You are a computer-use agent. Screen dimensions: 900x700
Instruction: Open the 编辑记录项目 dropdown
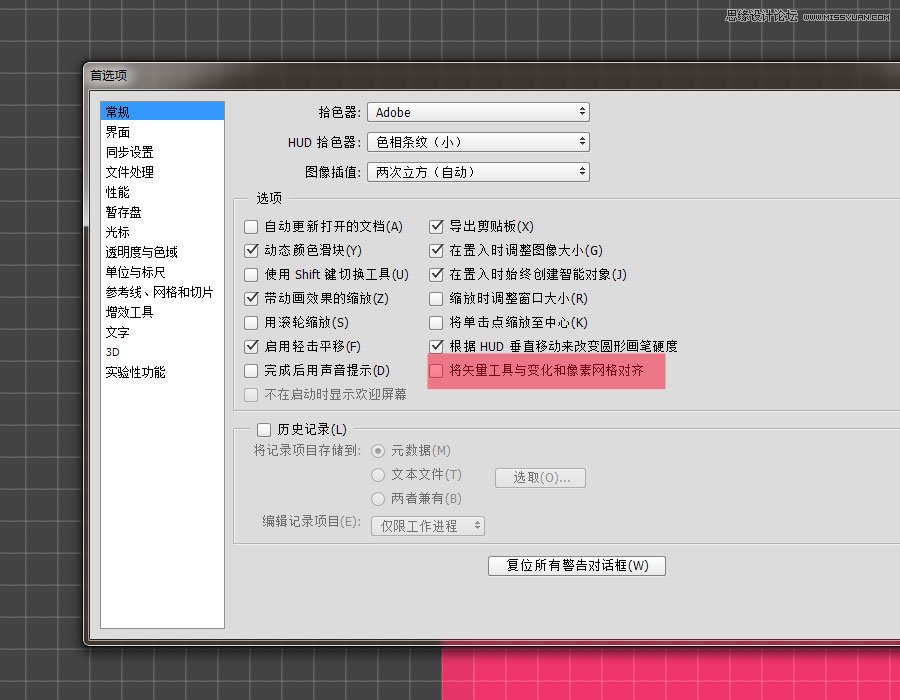click(428, 525)
